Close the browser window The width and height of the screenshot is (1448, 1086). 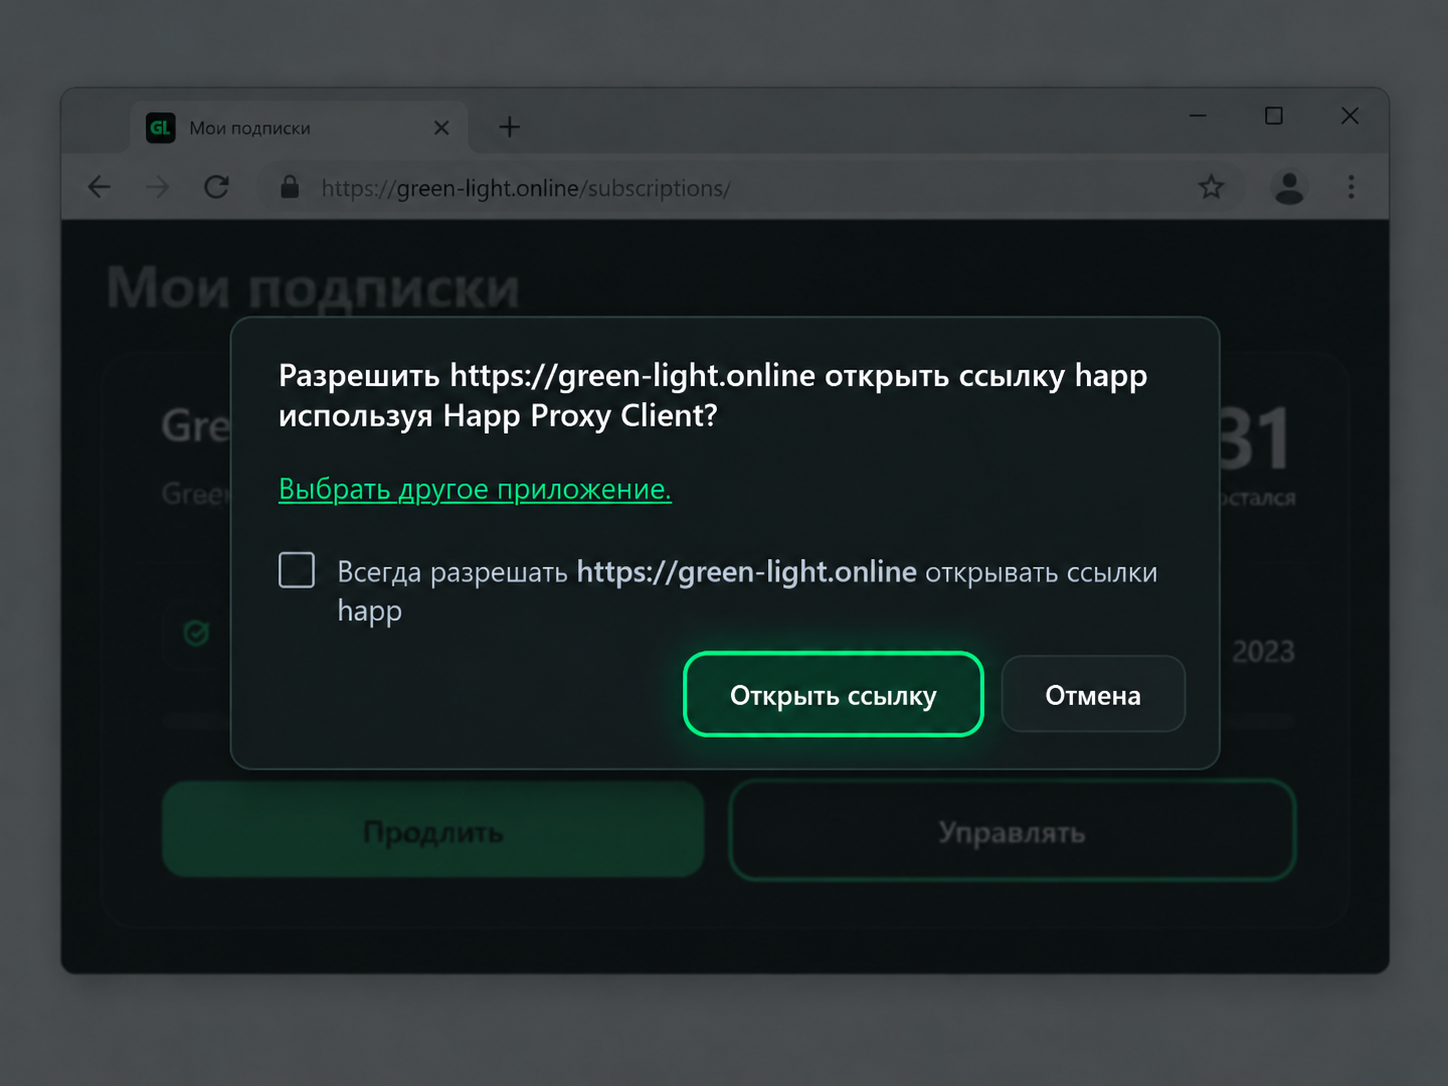[x=1350, y=116]
